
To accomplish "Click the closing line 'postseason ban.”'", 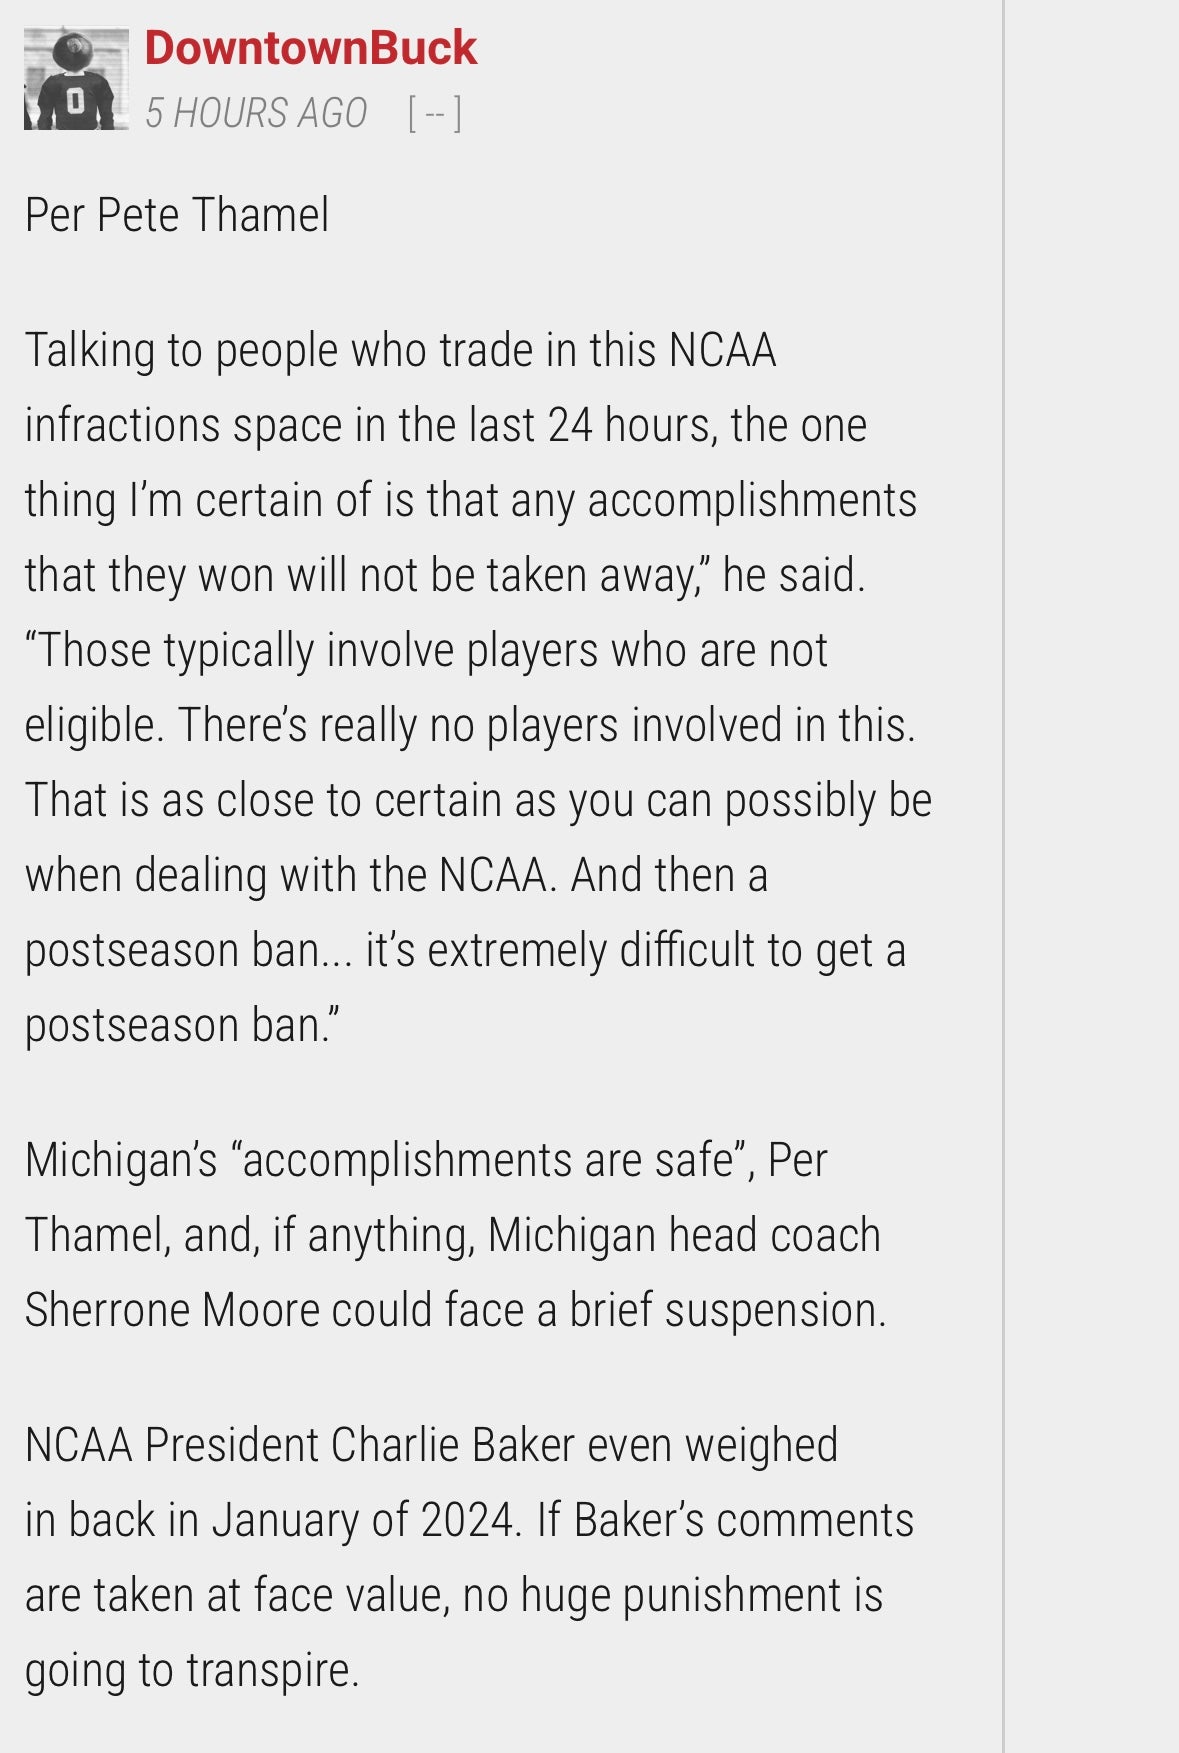I will point(182,1025).
